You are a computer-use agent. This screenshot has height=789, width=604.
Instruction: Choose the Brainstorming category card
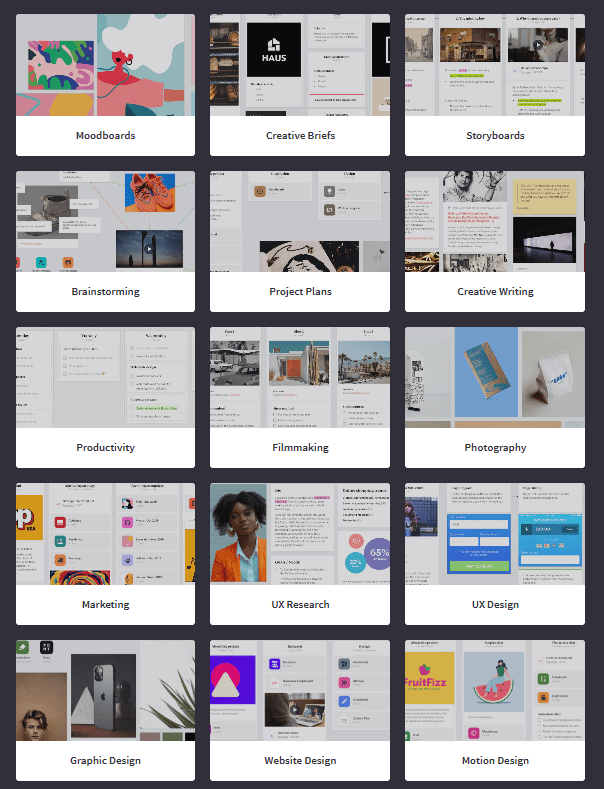(x=105, y=242)
